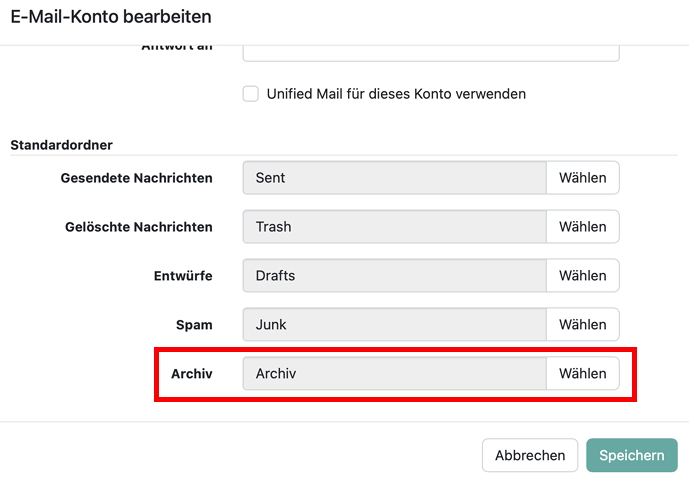
Task: Open folder picker for Spam via Wählen
Action: 582,324
